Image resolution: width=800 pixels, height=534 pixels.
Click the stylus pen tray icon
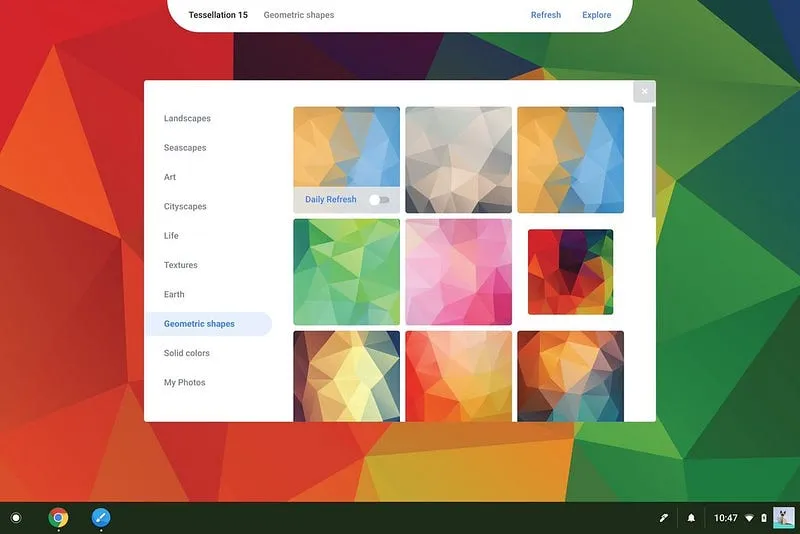(x=663, y=518)
